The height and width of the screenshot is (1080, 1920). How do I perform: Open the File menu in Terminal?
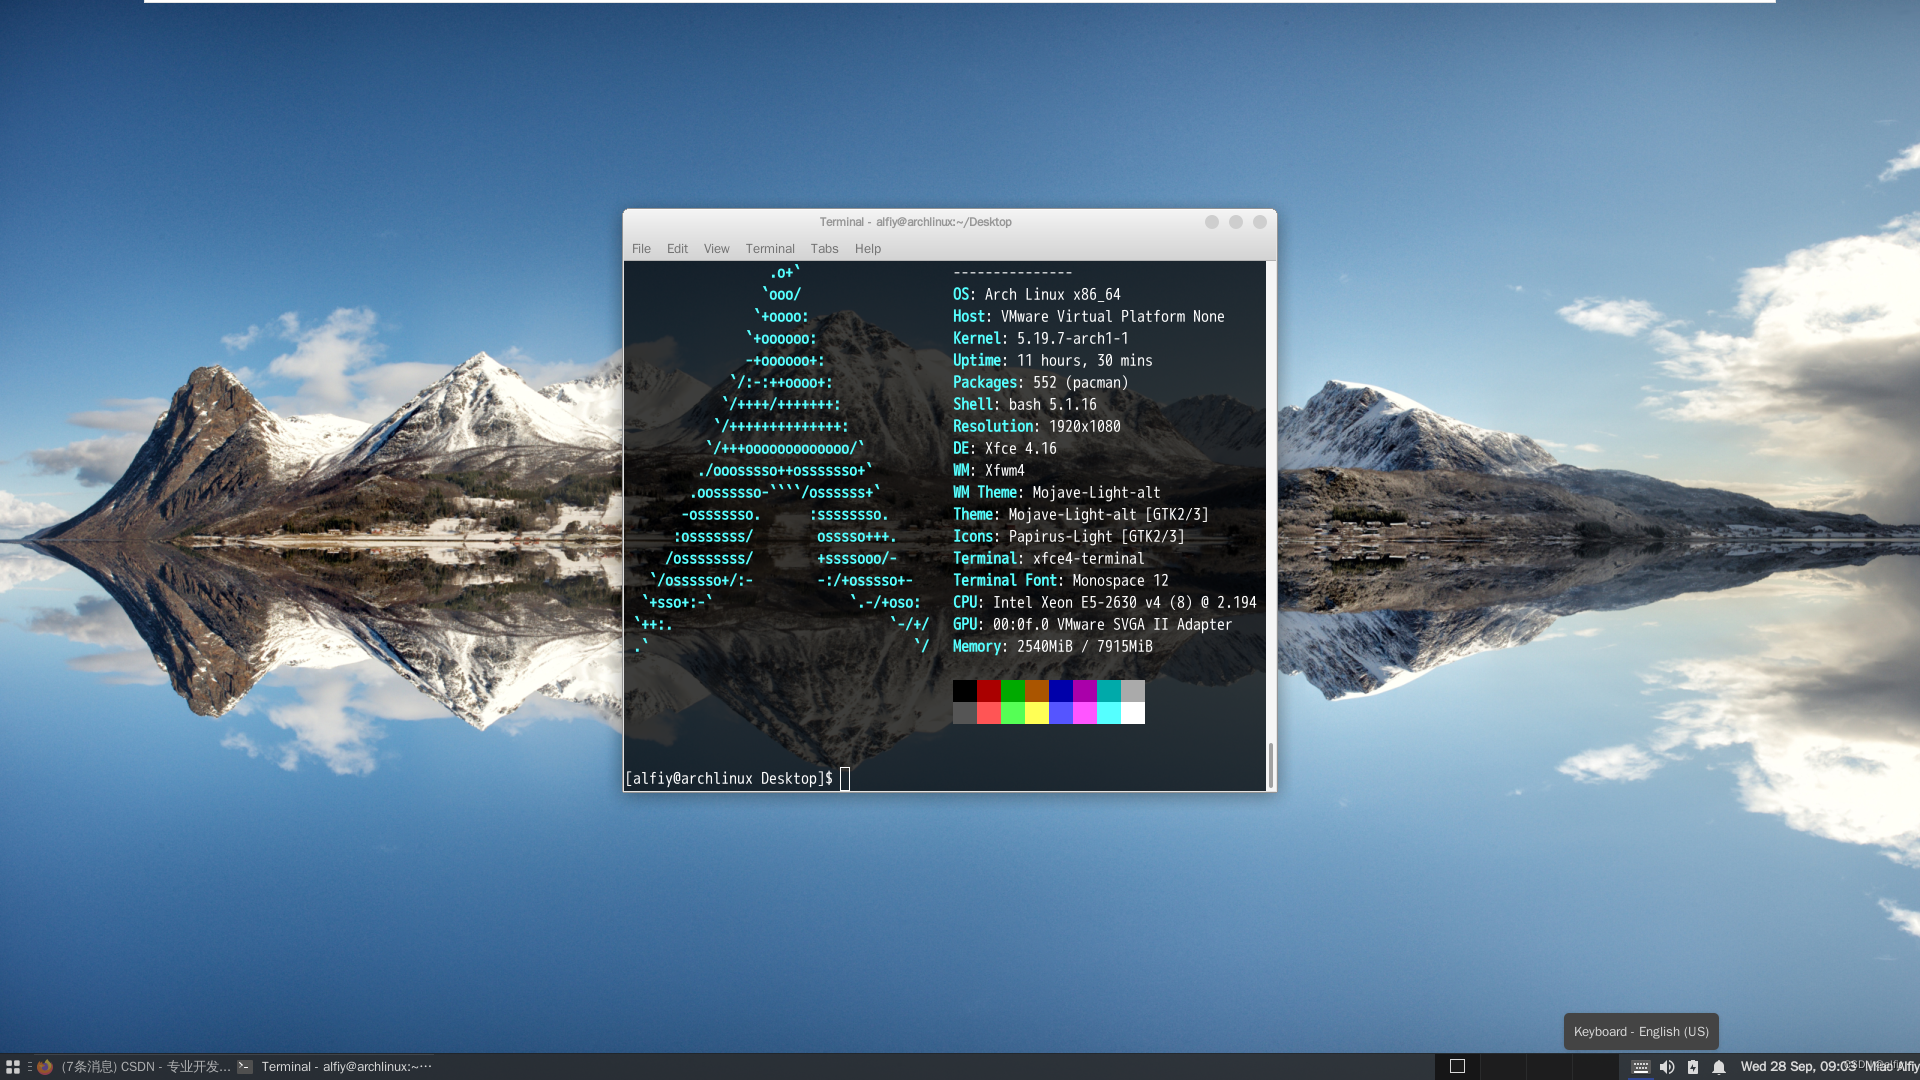point(641,248)
